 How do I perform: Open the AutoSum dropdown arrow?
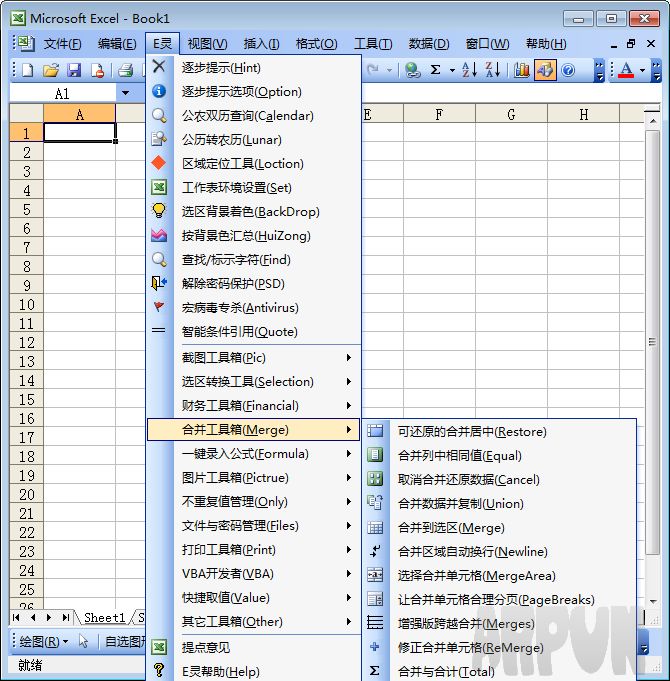pyautogui.click(x=452, y=70)
